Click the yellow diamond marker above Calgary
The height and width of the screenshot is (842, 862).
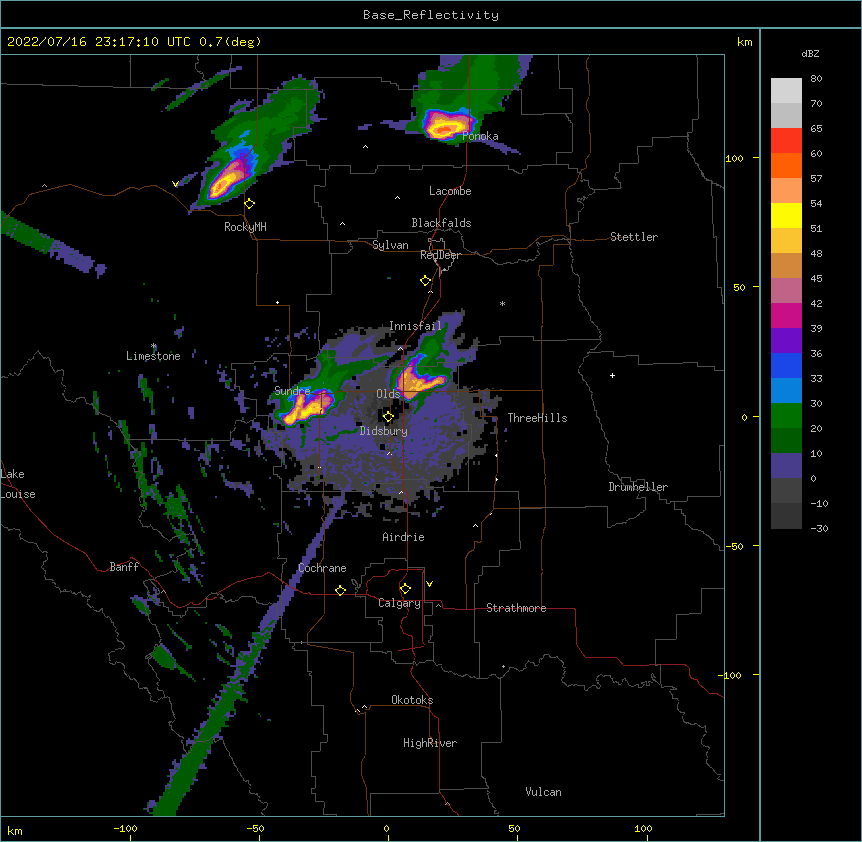tap(405, 589)
